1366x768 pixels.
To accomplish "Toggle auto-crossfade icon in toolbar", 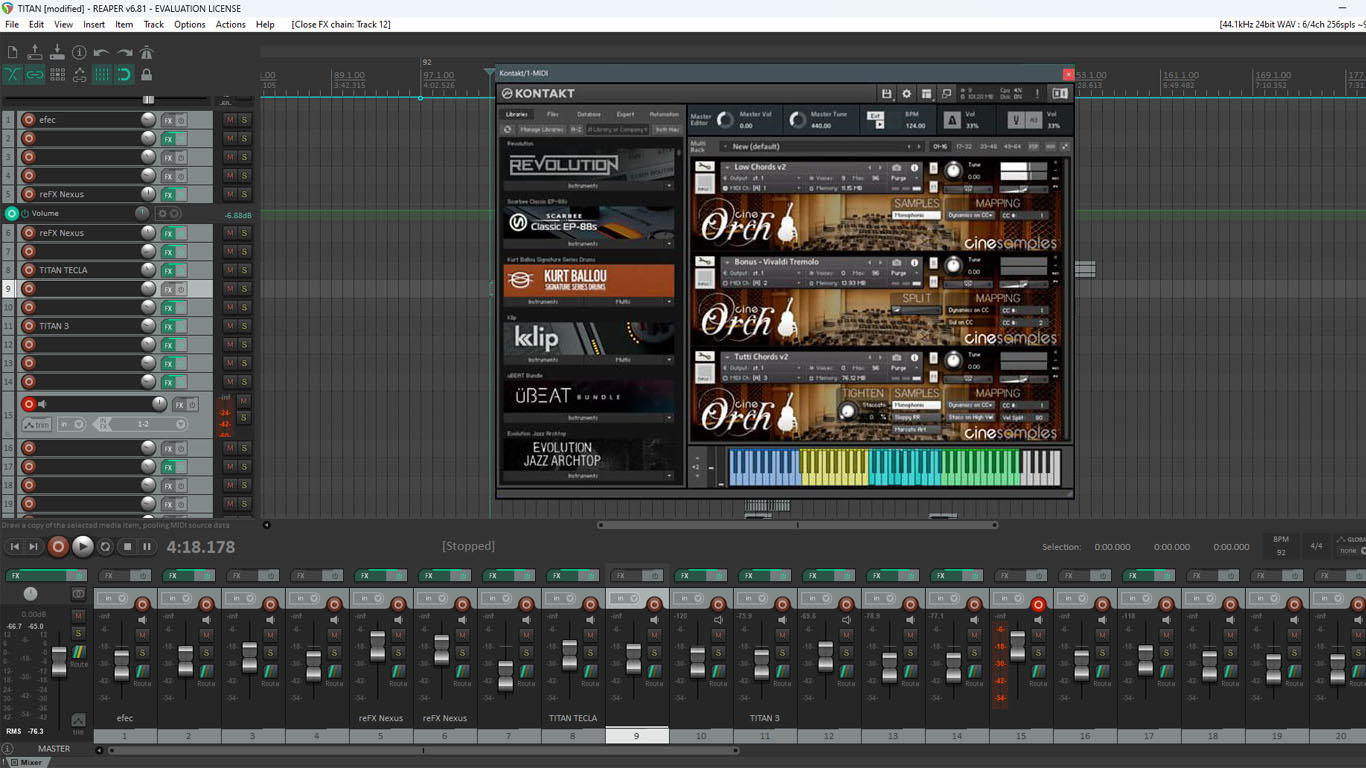I will tap(12, 75).
